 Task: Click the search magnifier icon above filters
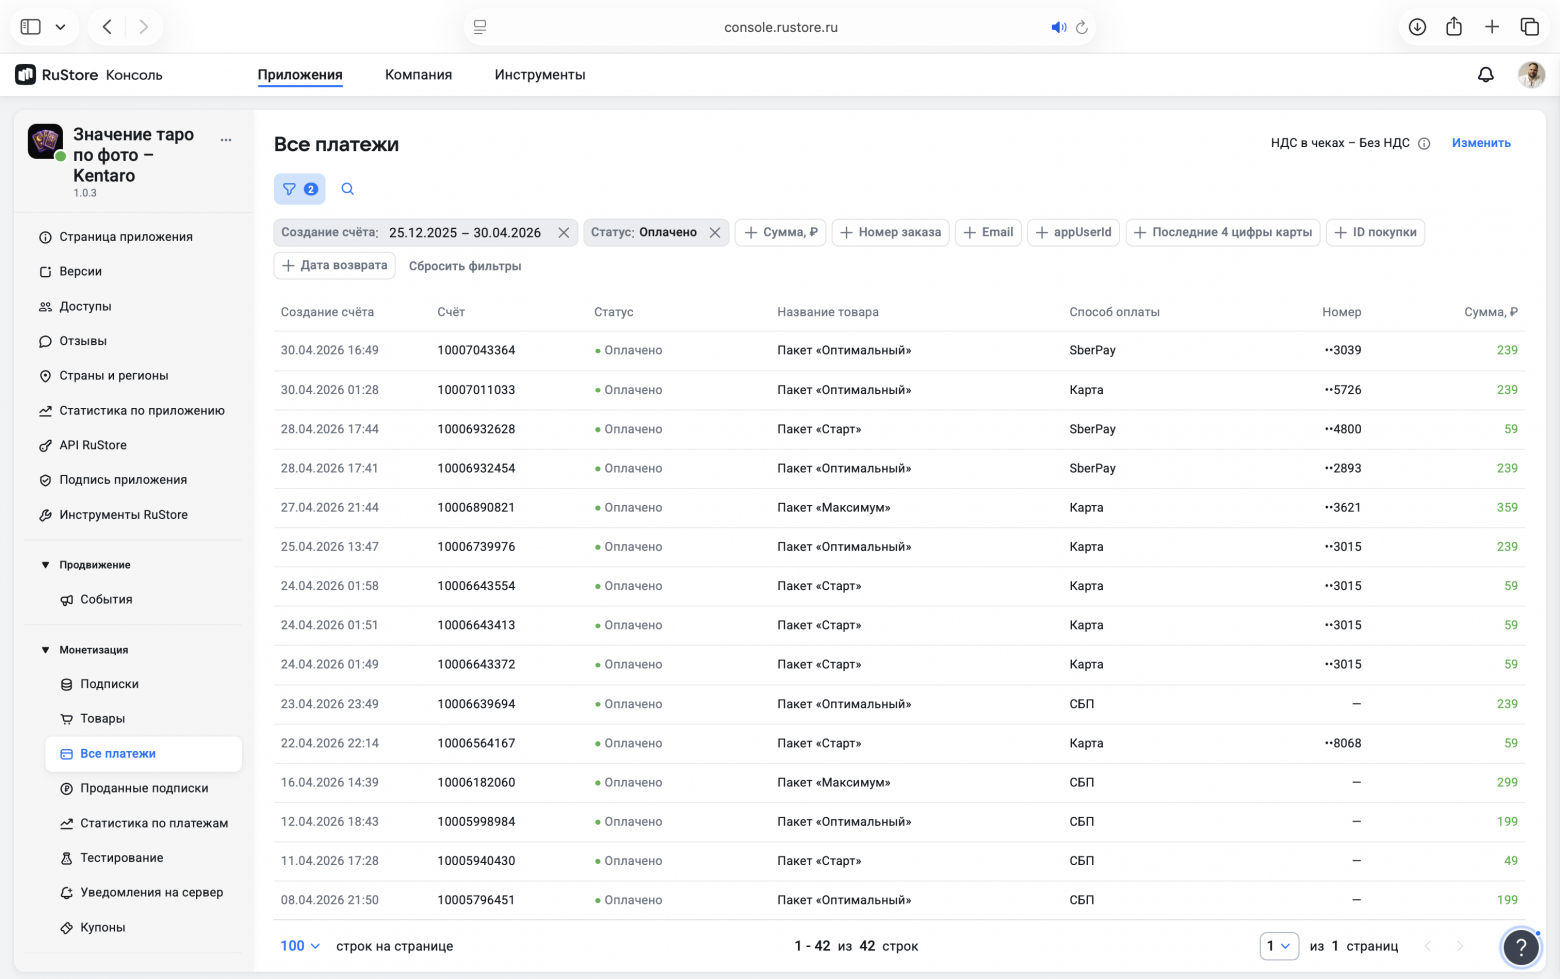347,189
